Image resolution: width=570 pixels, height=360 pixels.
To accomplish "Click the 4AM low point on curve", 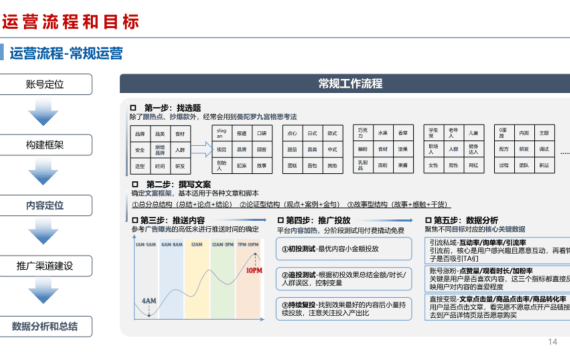I will 149,315.
